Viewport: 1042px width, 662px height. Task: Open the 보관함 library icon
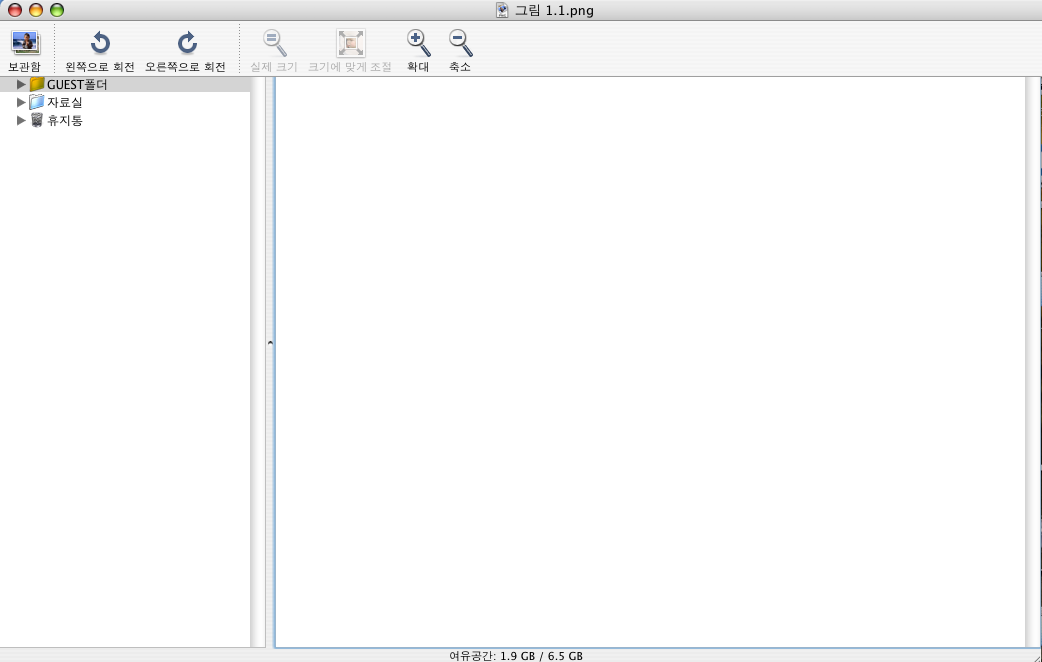point(24,43)
